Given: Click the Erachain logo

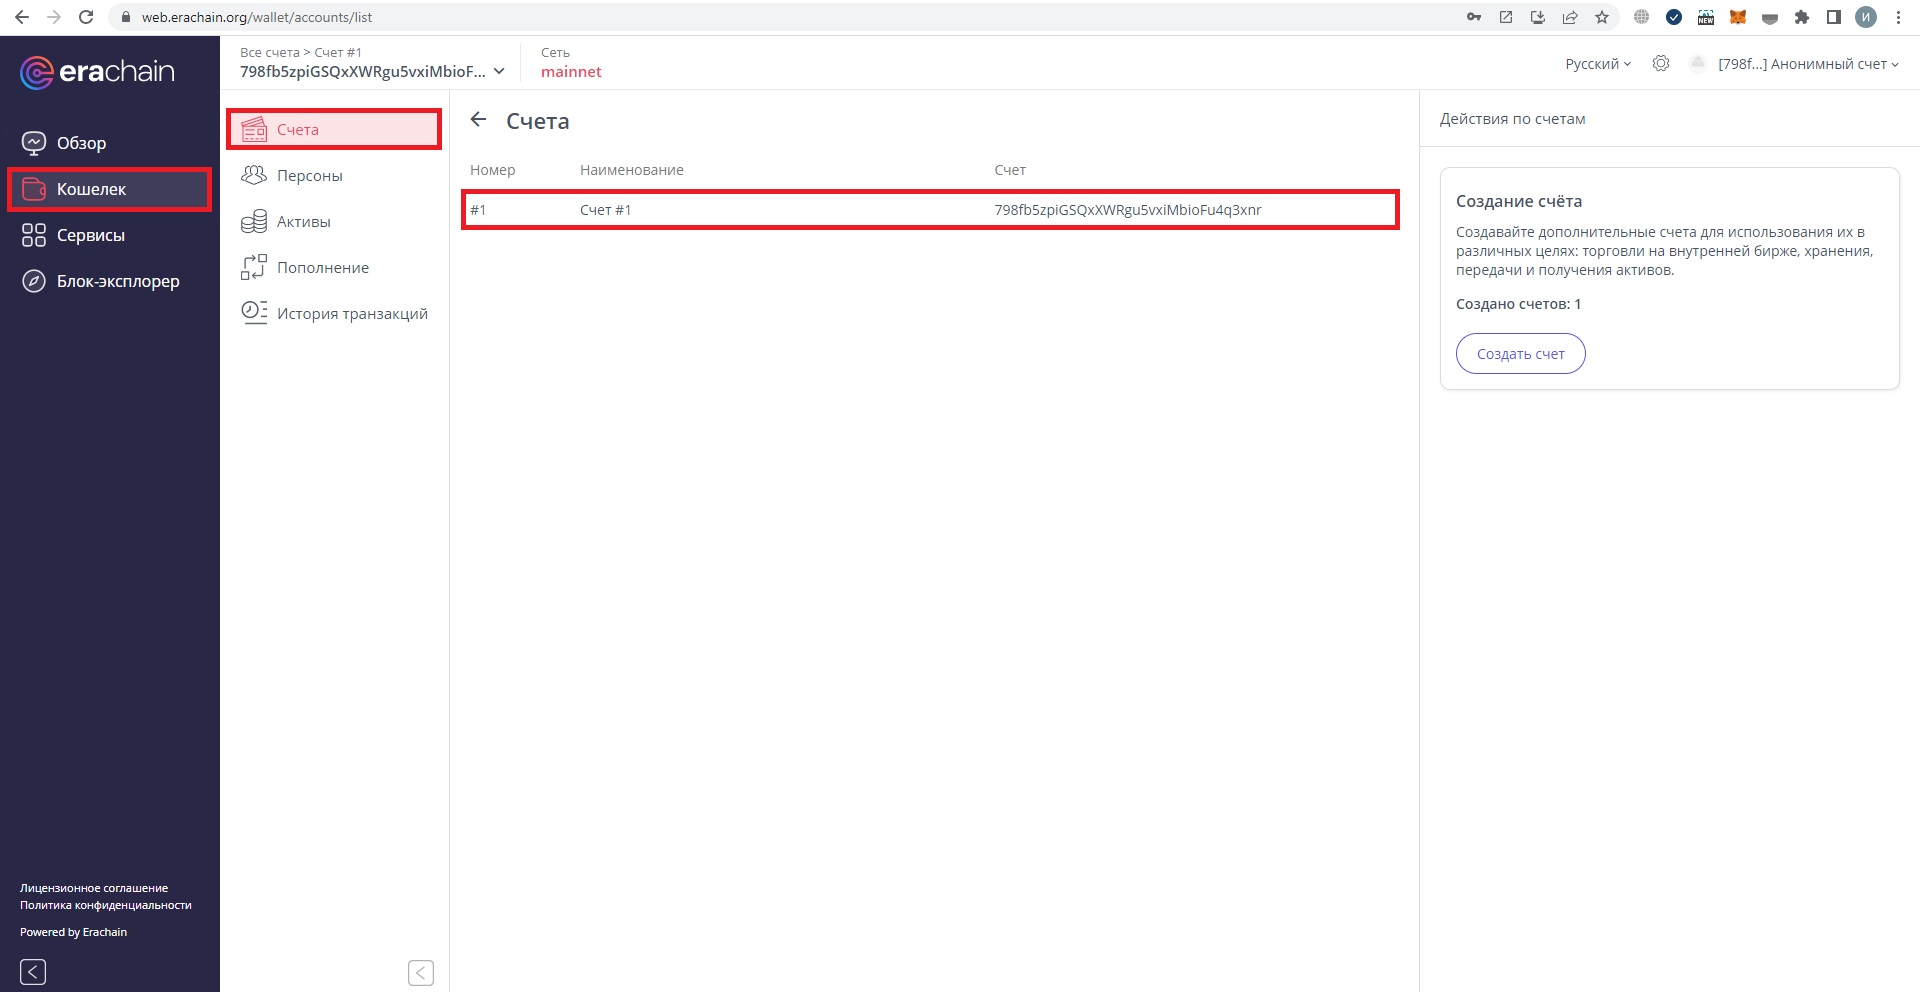Looking at the screenshot, I should pyautogui.click(x=97, y=72).
